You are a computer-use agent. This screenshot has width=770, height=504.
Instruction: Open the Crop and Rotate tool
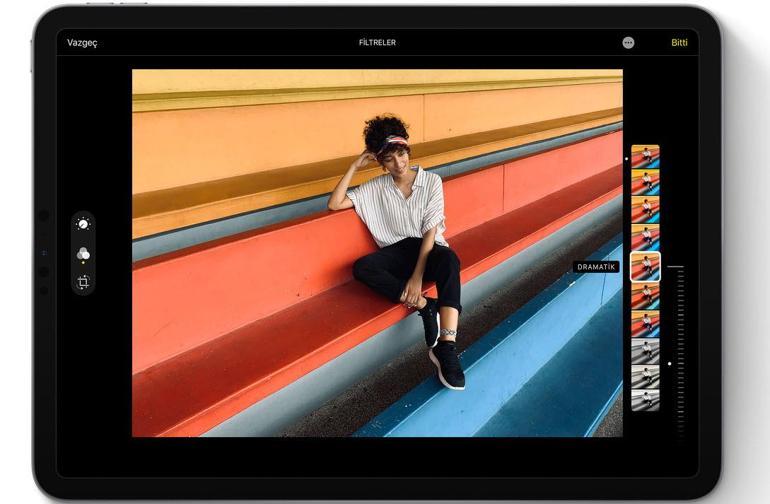click(x=83, y=282)
